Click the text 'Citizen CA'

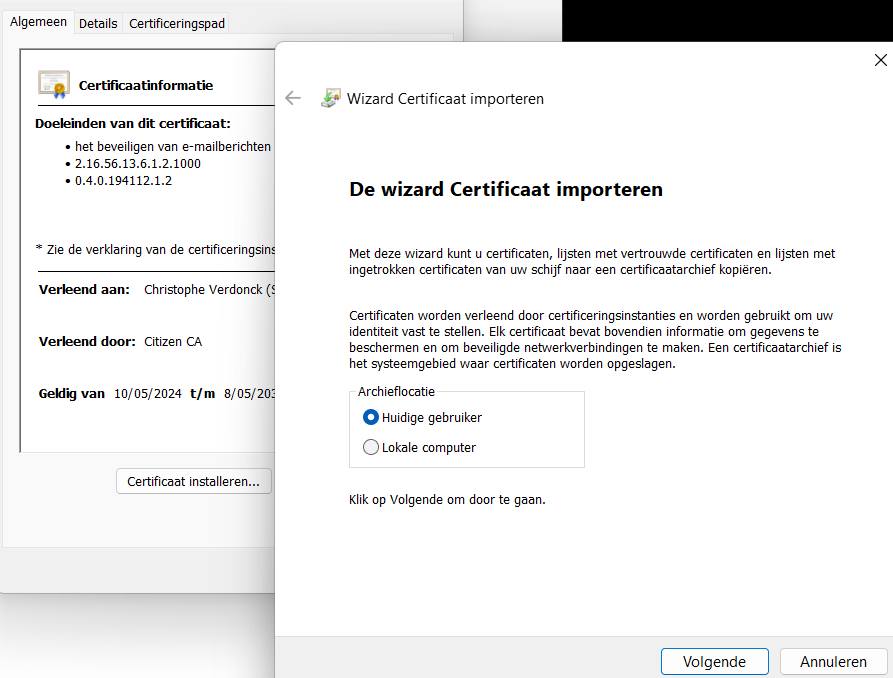coord(173,341)
